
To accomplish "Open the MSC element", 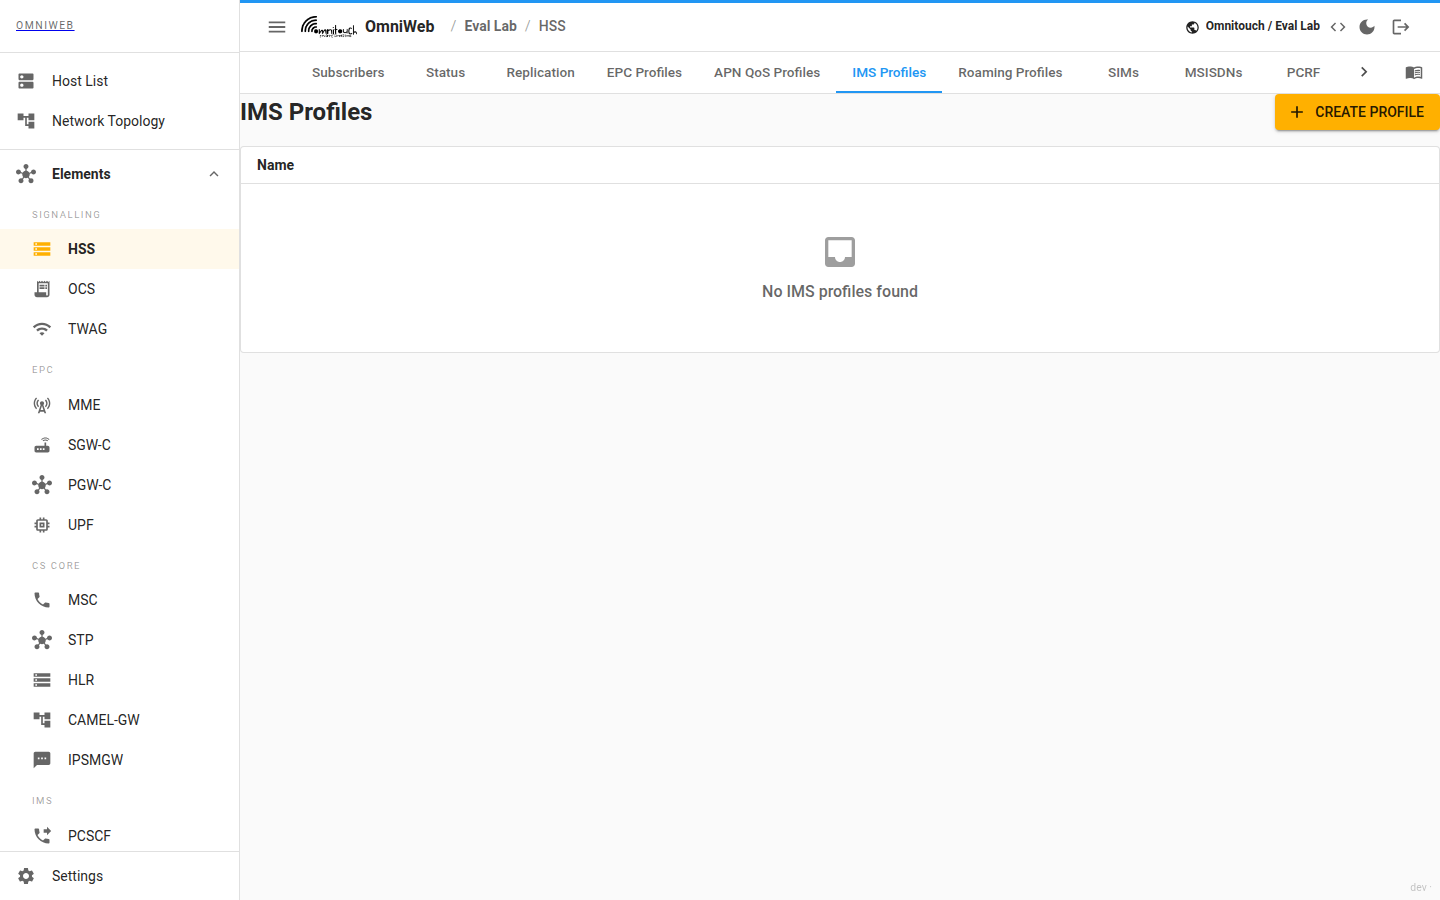I will 120,600.
